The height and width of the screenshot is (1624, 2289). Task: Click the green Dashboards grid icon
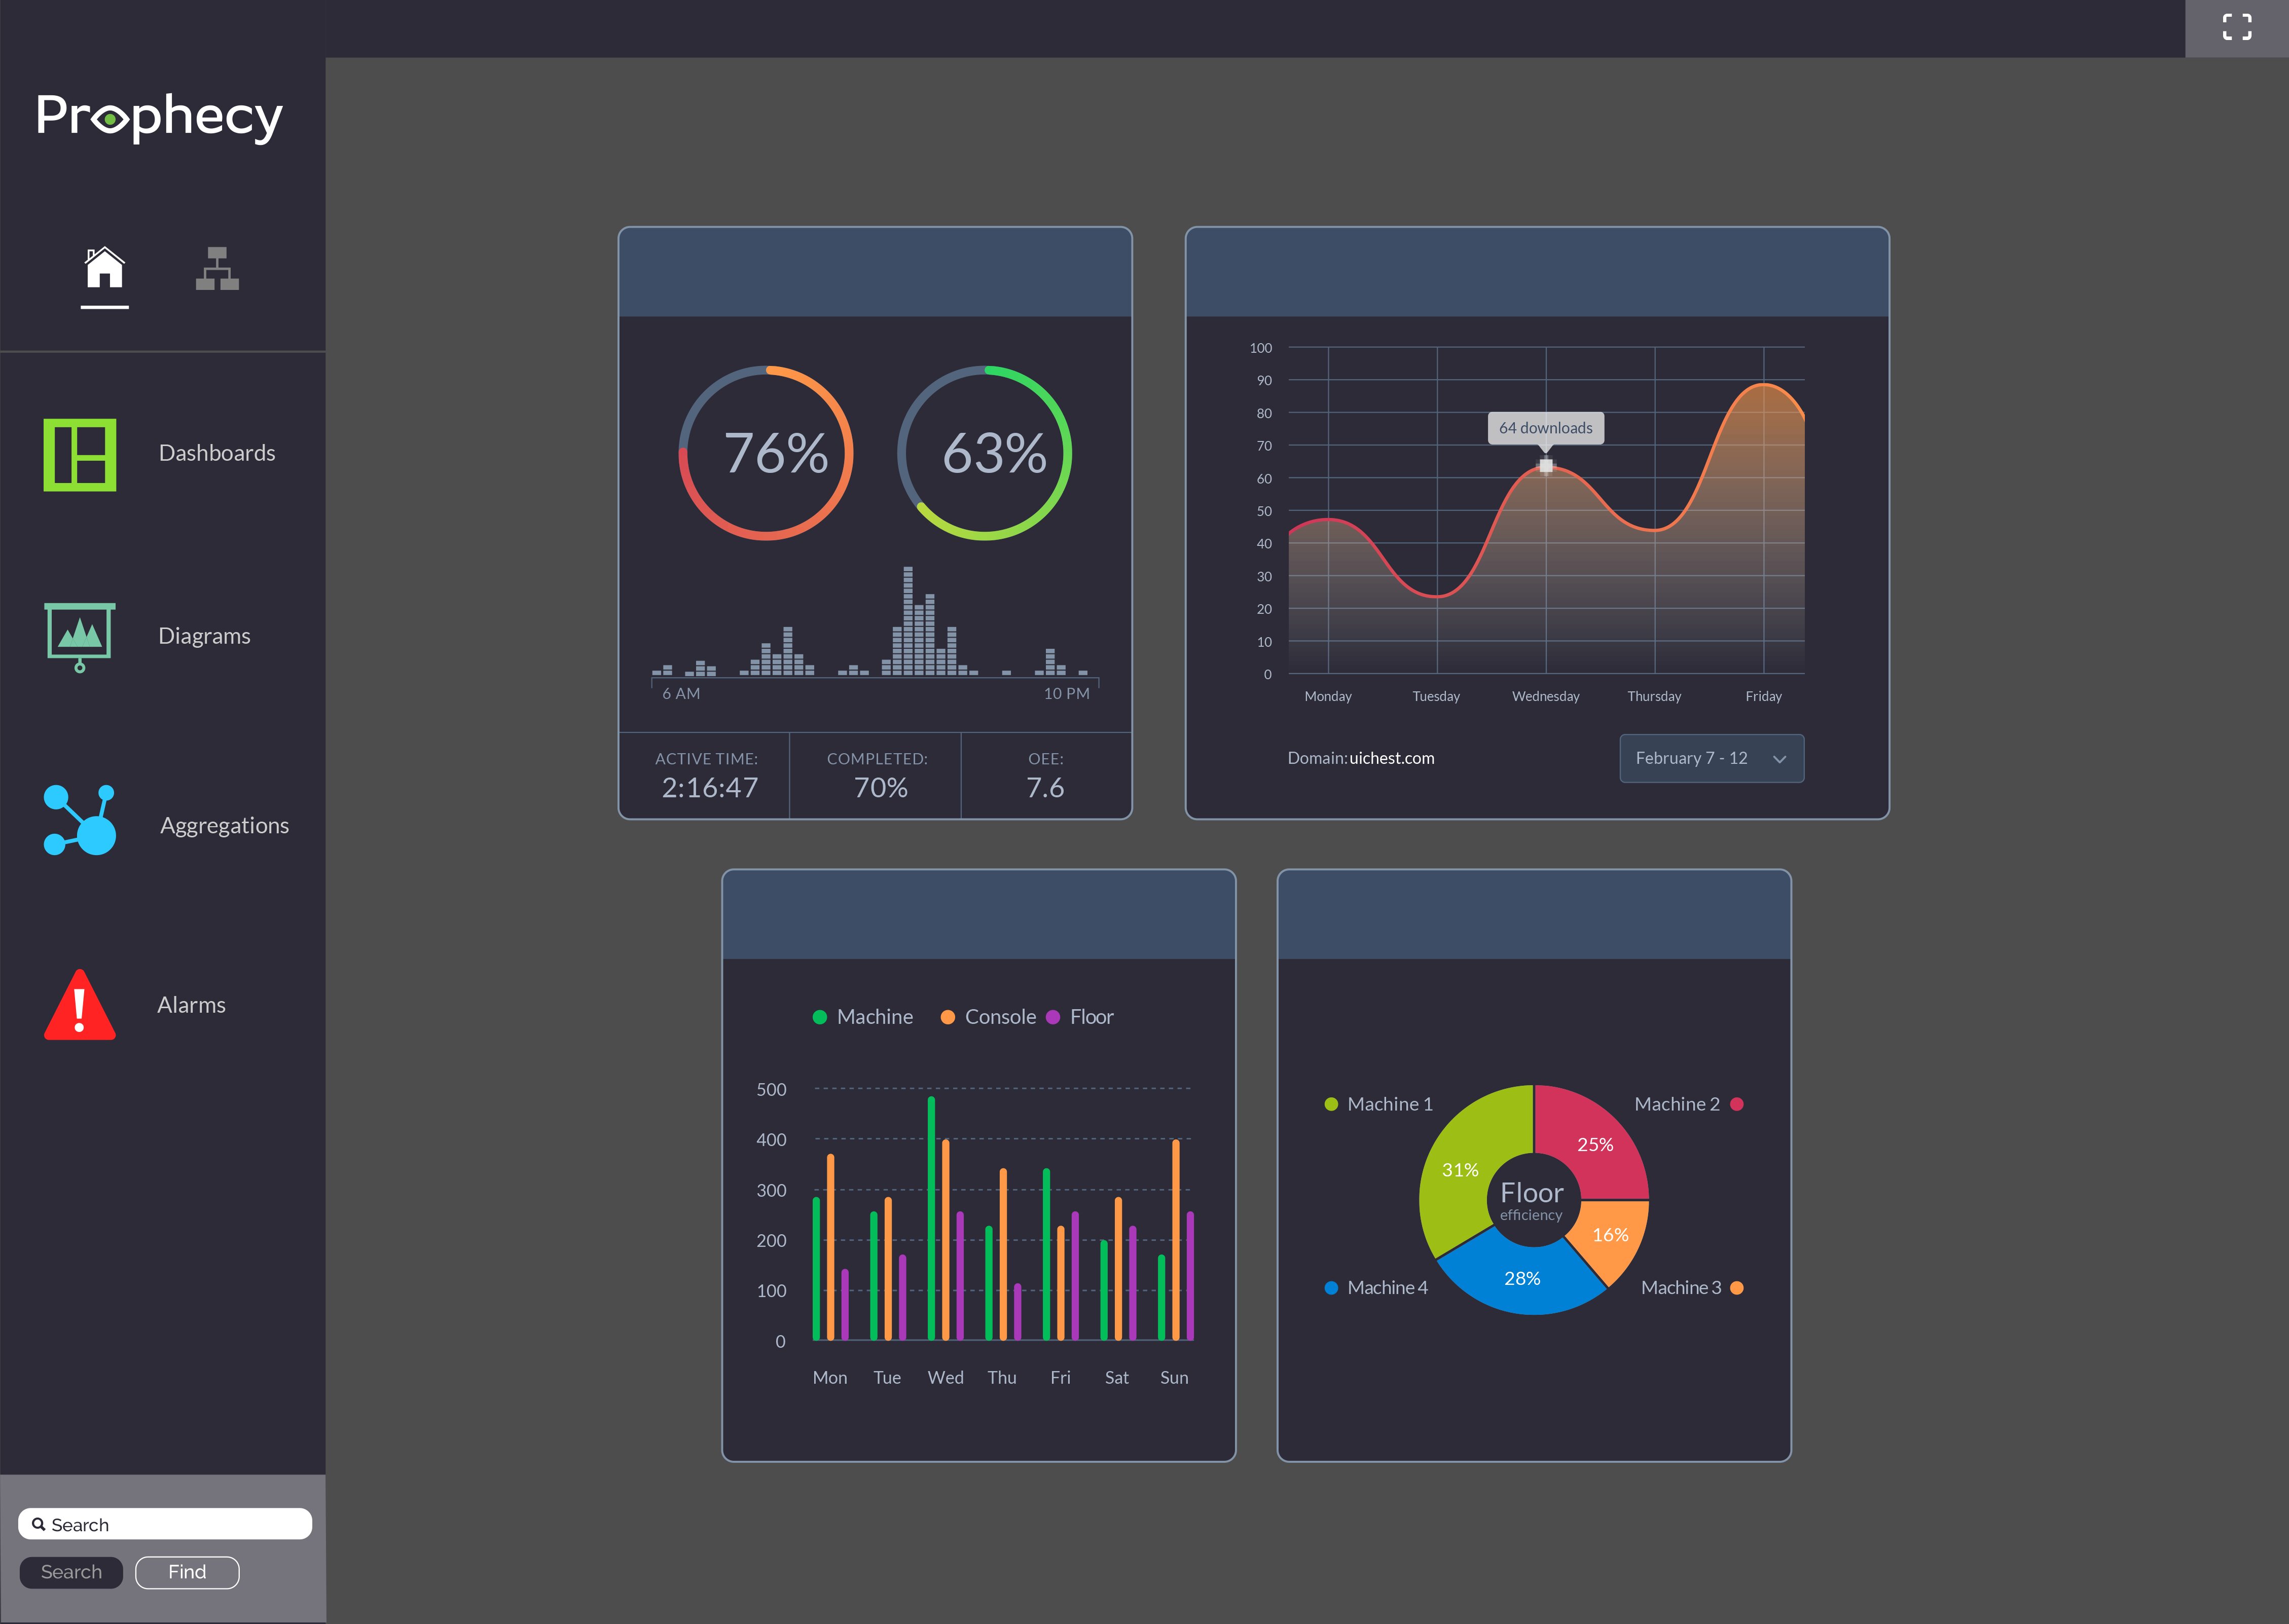point(80,455)
